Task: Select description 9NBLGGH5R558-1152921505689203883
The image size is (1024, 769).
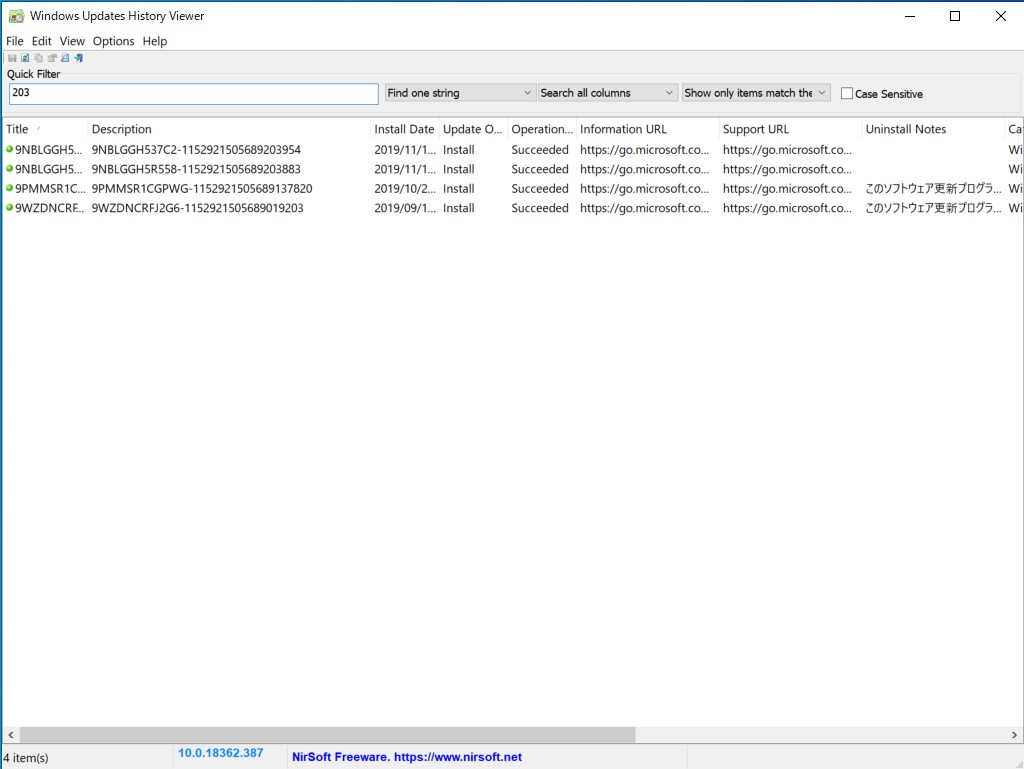Action: click(x=196, y=169)
